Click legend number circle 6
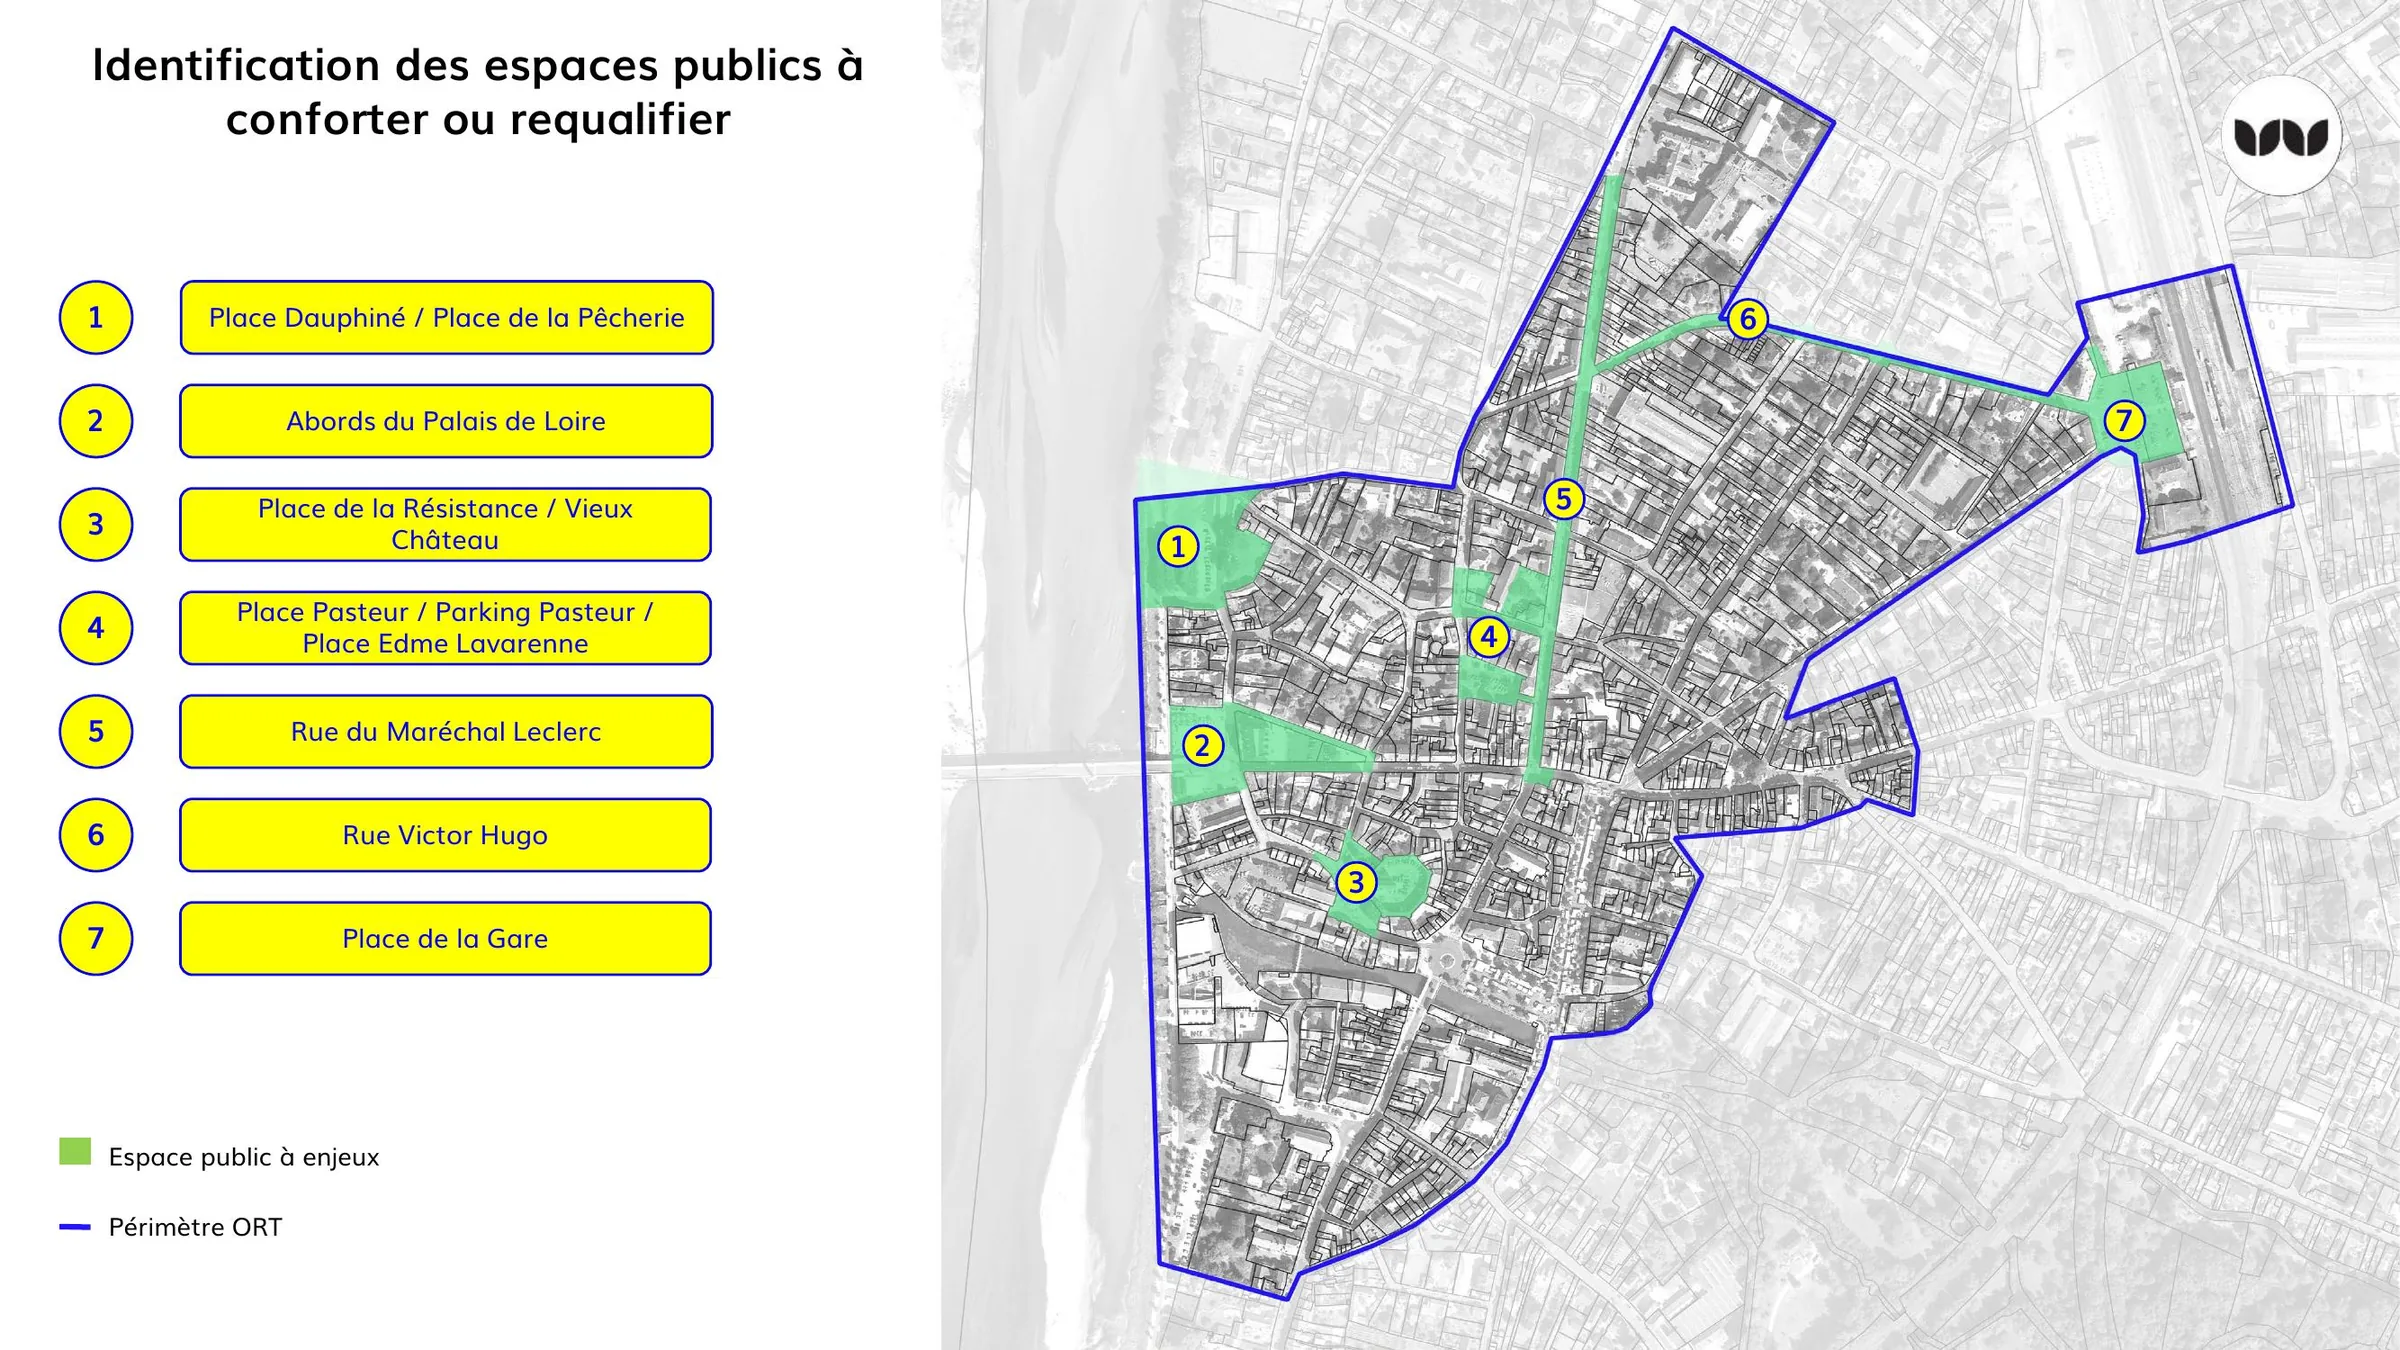 pos(96,835)
